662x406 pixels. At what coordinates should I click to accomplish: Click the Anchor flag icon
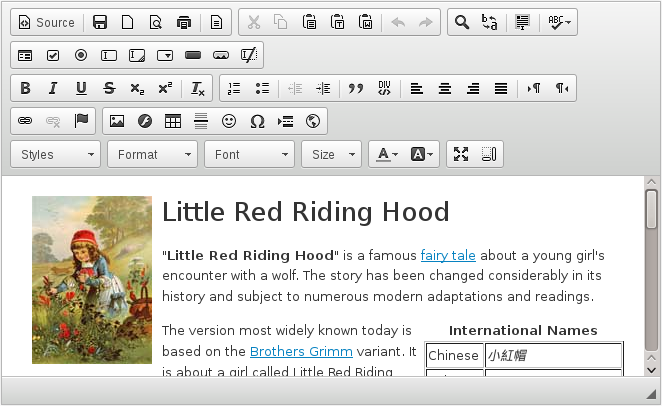(81, 121)
